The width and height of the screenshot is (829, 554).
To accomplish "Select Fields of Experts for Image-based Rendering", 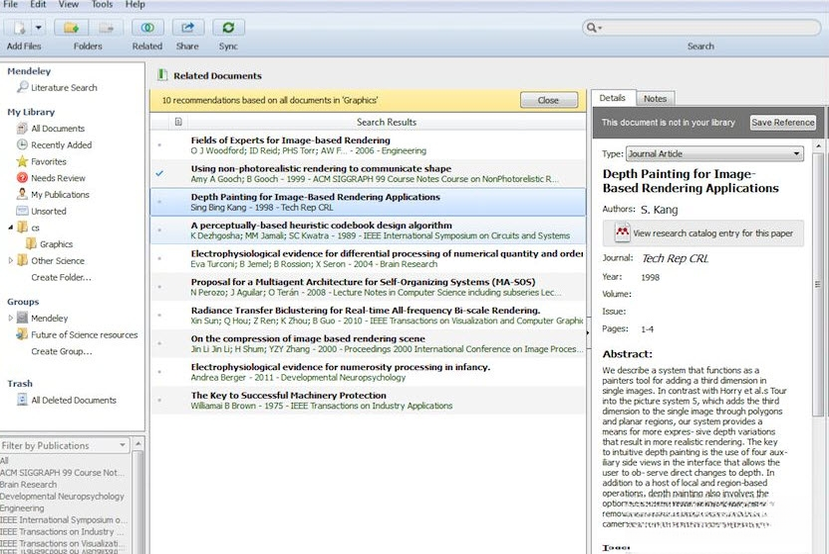I will pos(369,145).
